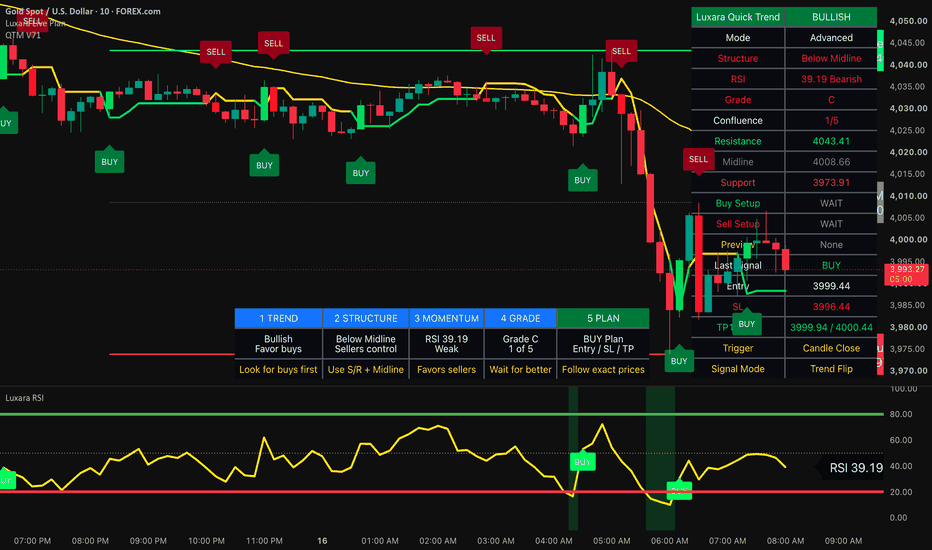
Task: Click the BUY marker below the 08:00 PM candles
Action: (109, 161)
